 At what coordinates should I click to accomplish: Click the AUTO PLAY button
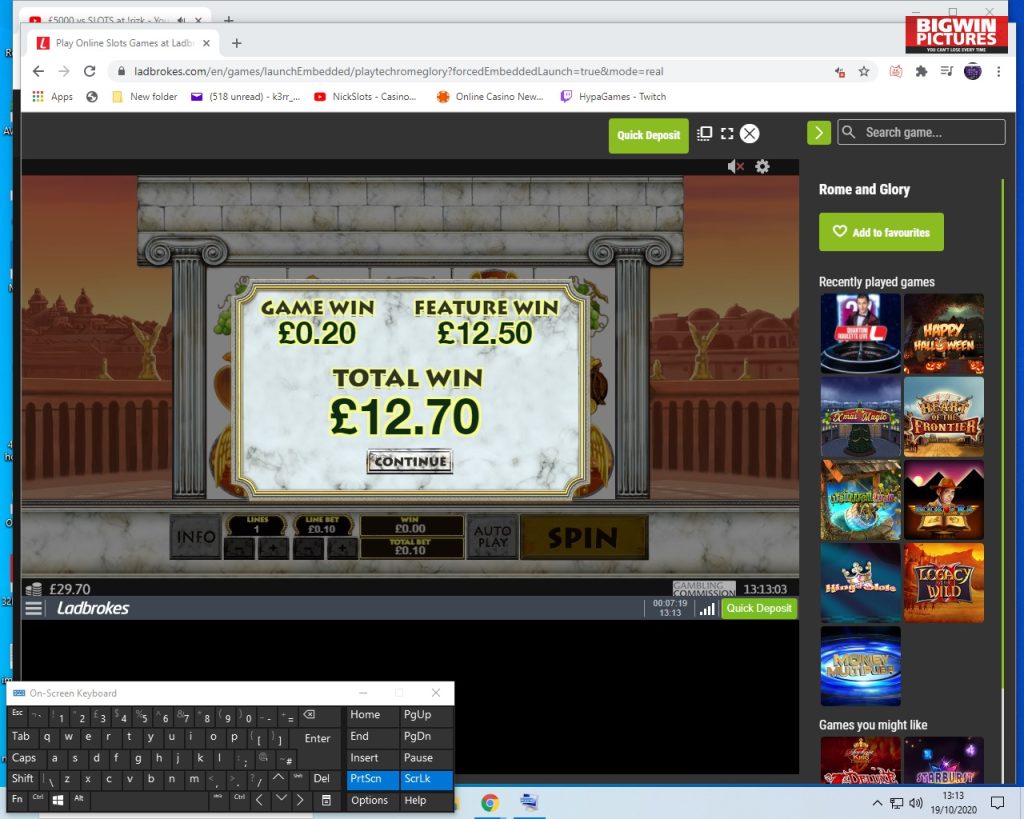492,537
